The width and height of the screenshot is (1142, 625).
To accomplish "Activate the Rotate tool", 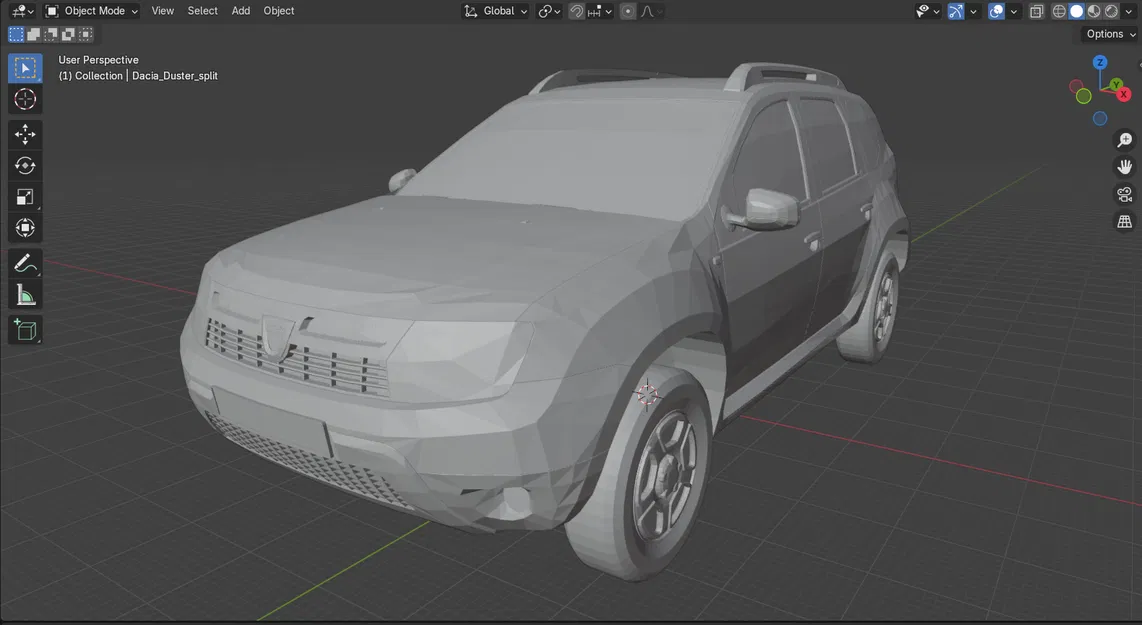I will (24, 165).
